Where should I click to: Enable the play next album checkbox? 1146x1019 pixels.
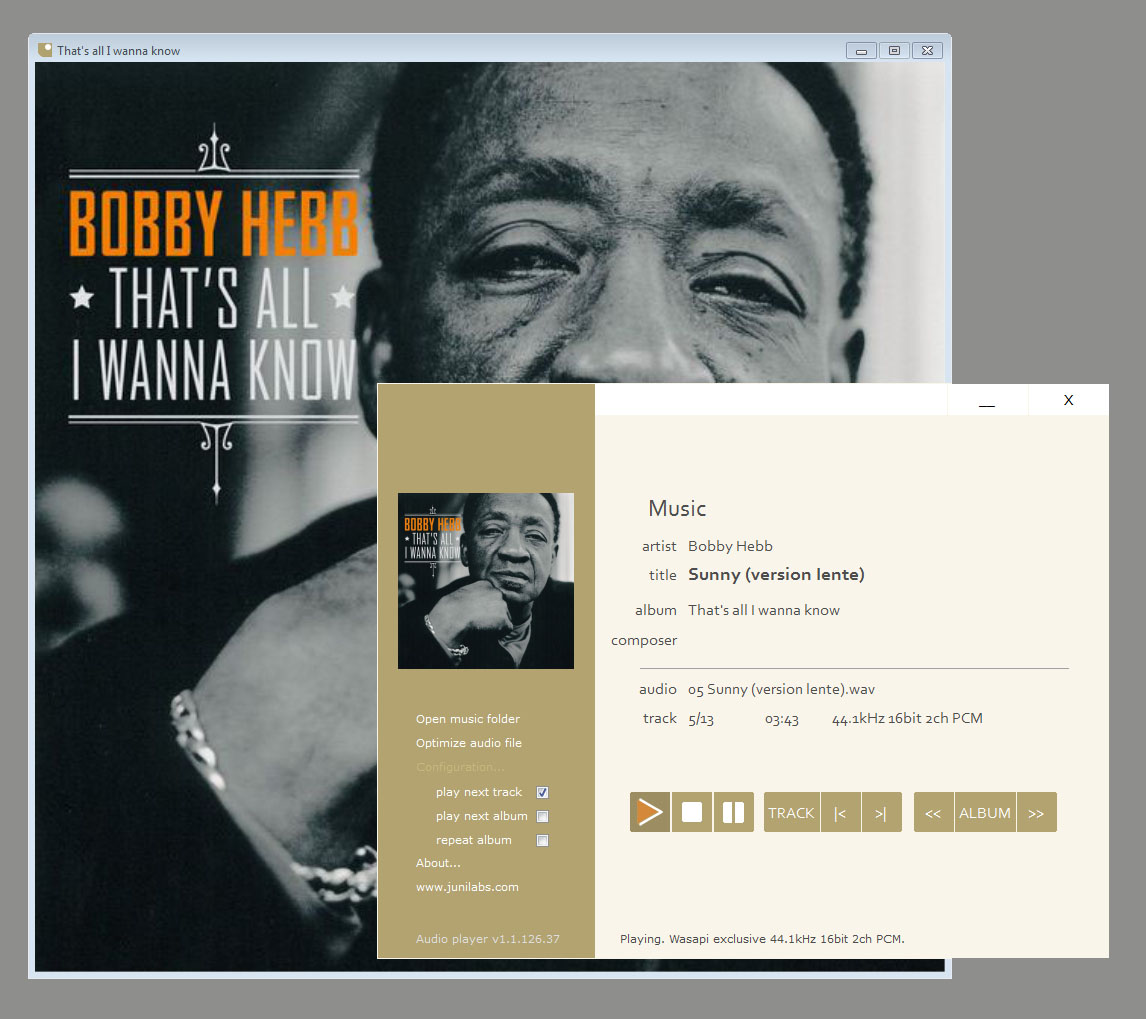click(542, 817)
